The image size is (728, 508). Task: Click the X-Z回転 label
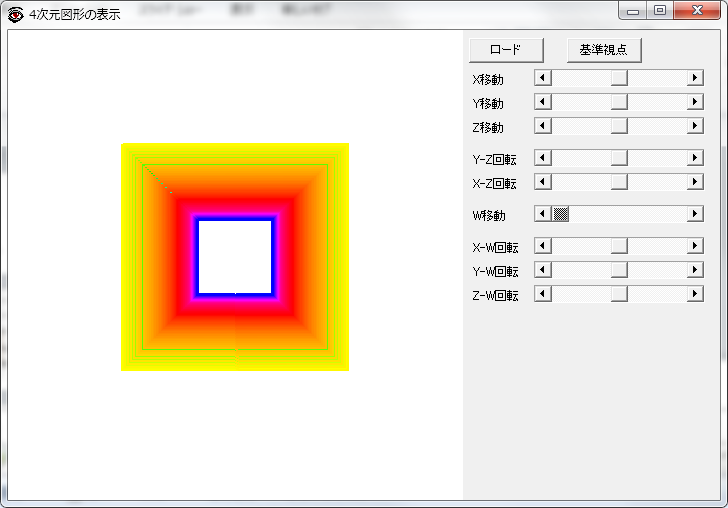click(494, 184)
